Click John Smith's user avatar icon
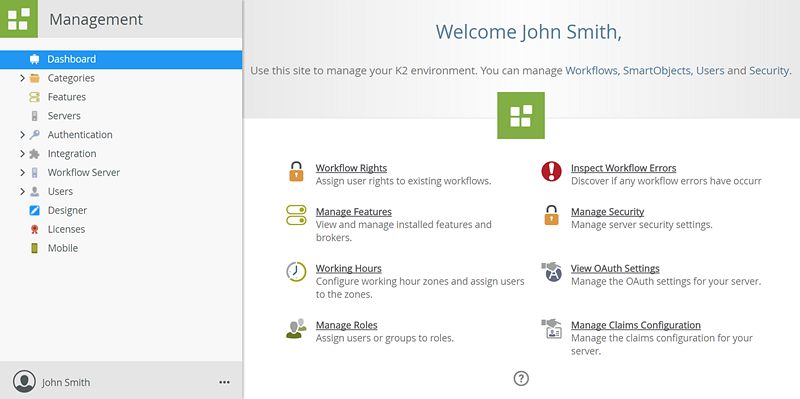 coord(24,381)
